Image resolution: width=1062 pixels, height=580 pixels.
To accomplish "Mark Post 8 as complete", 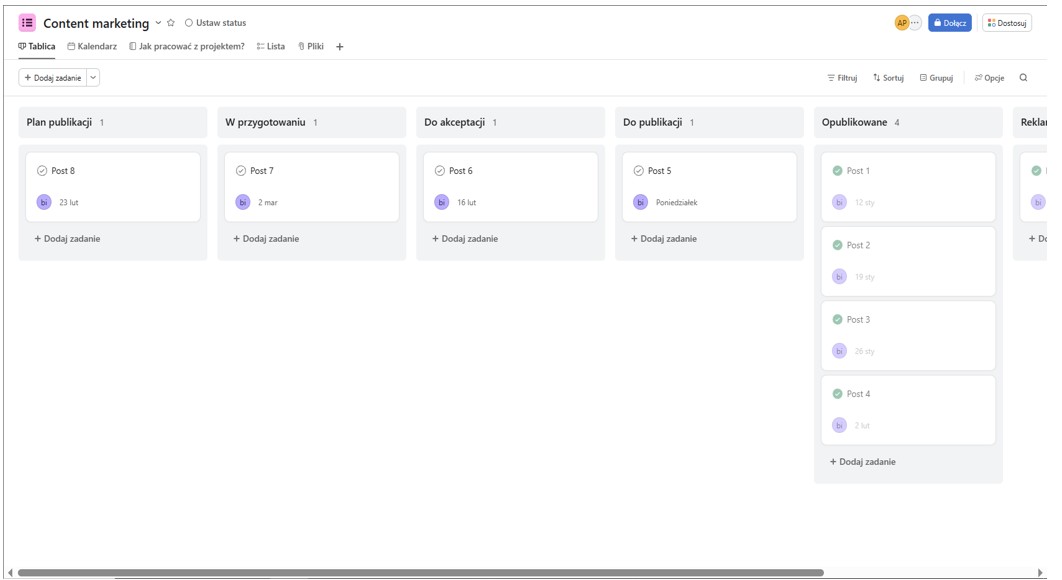I will 42,171.
